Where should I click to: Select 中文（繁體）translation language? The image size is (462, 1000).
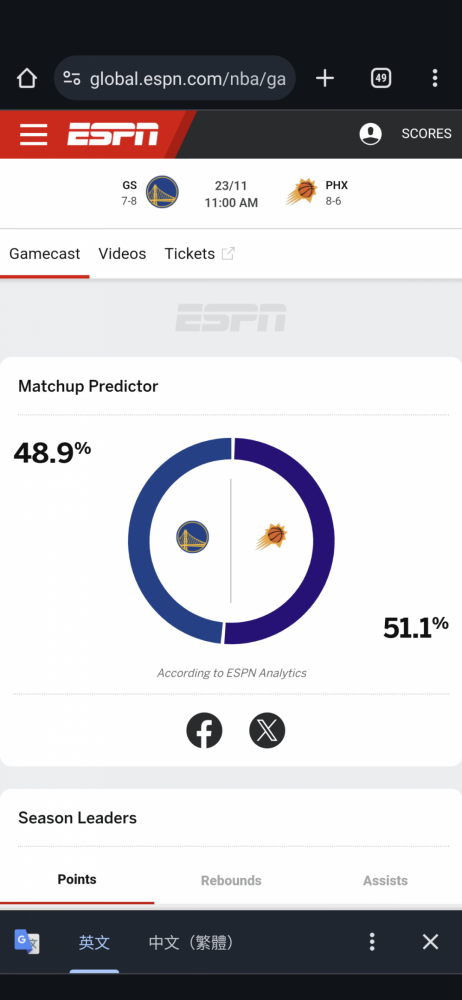(191, 943)
